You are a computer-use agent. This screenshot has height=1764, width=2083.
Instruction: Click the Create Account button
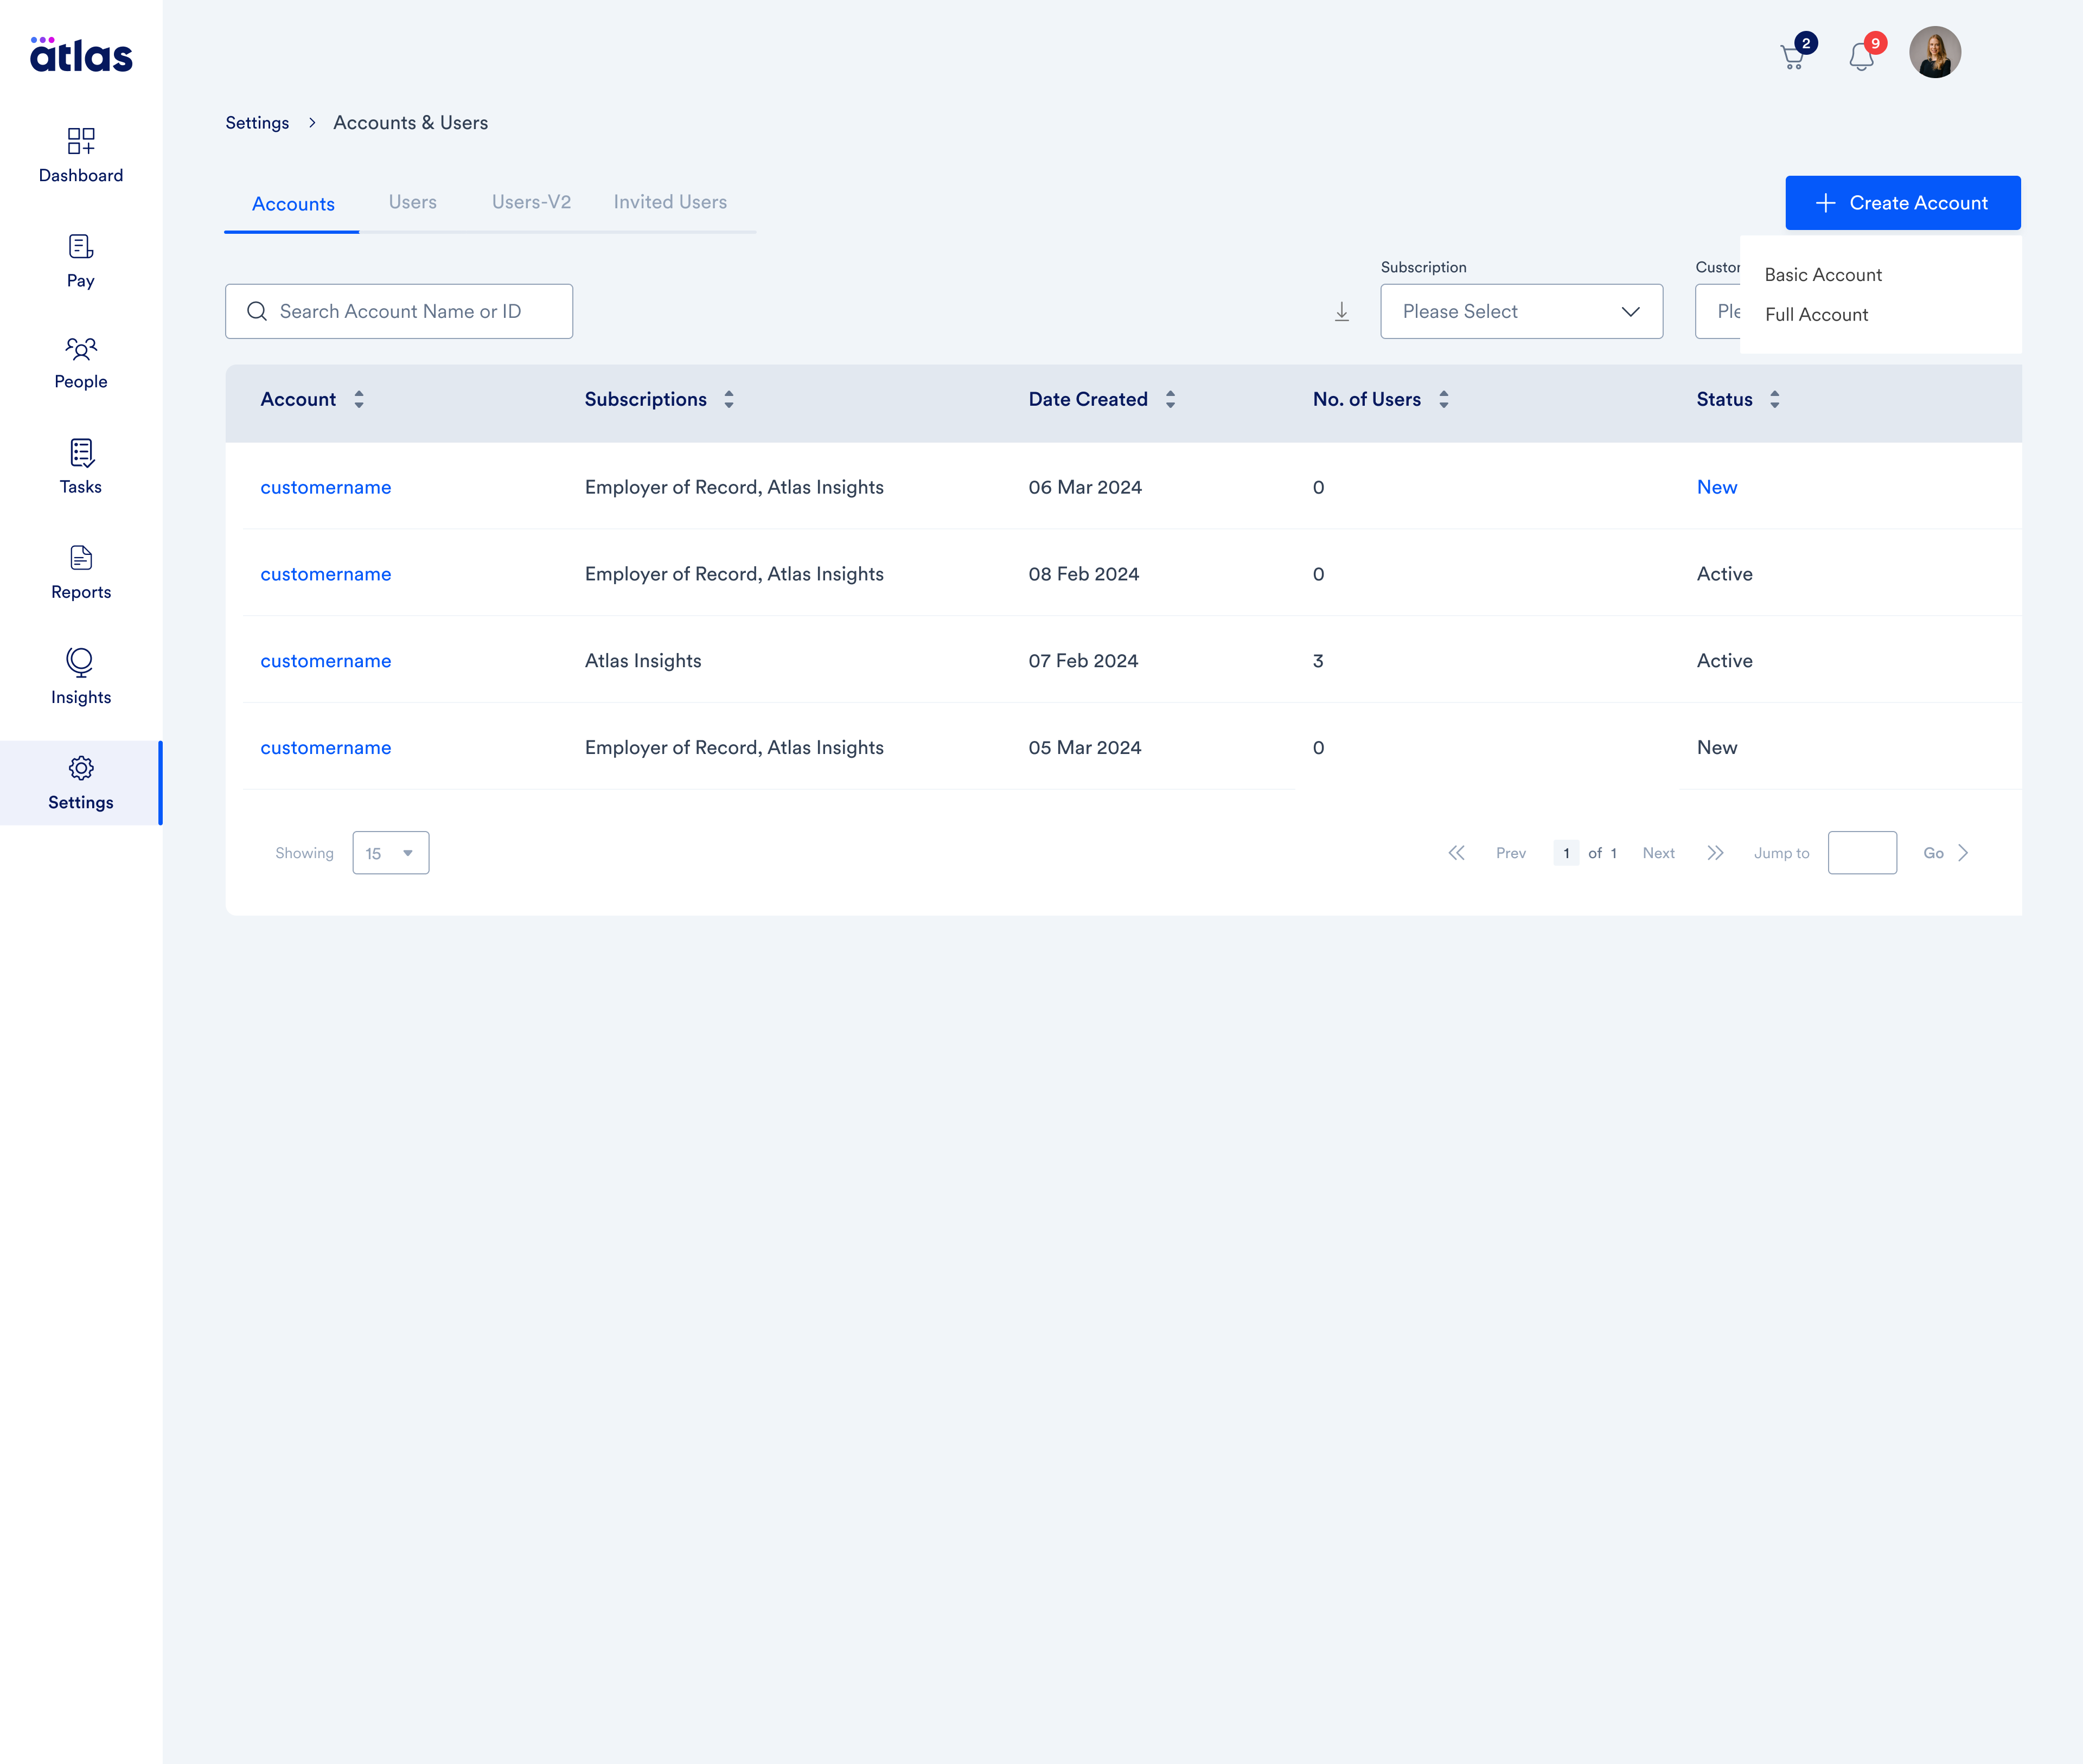(1902, 203)
